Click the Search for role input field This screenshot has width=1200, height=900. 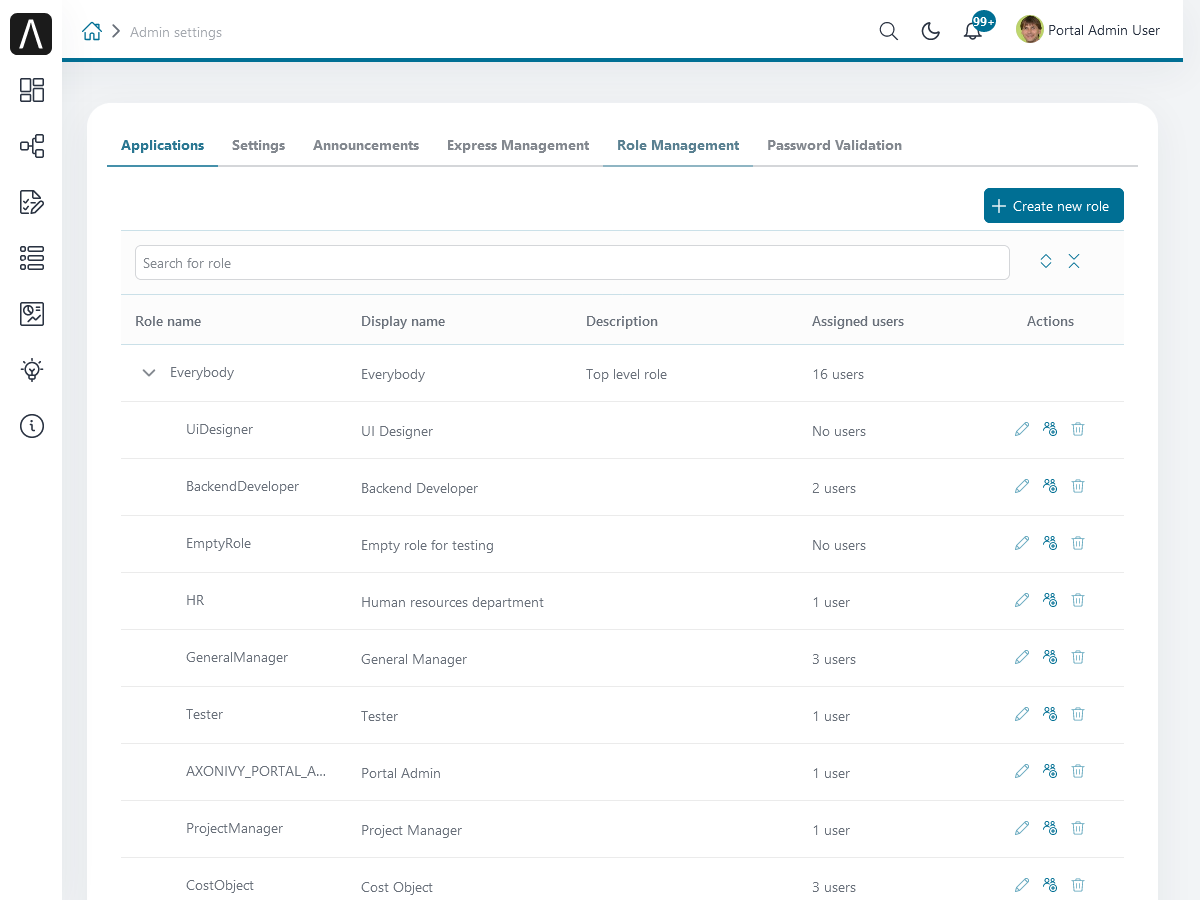(572, 263)
